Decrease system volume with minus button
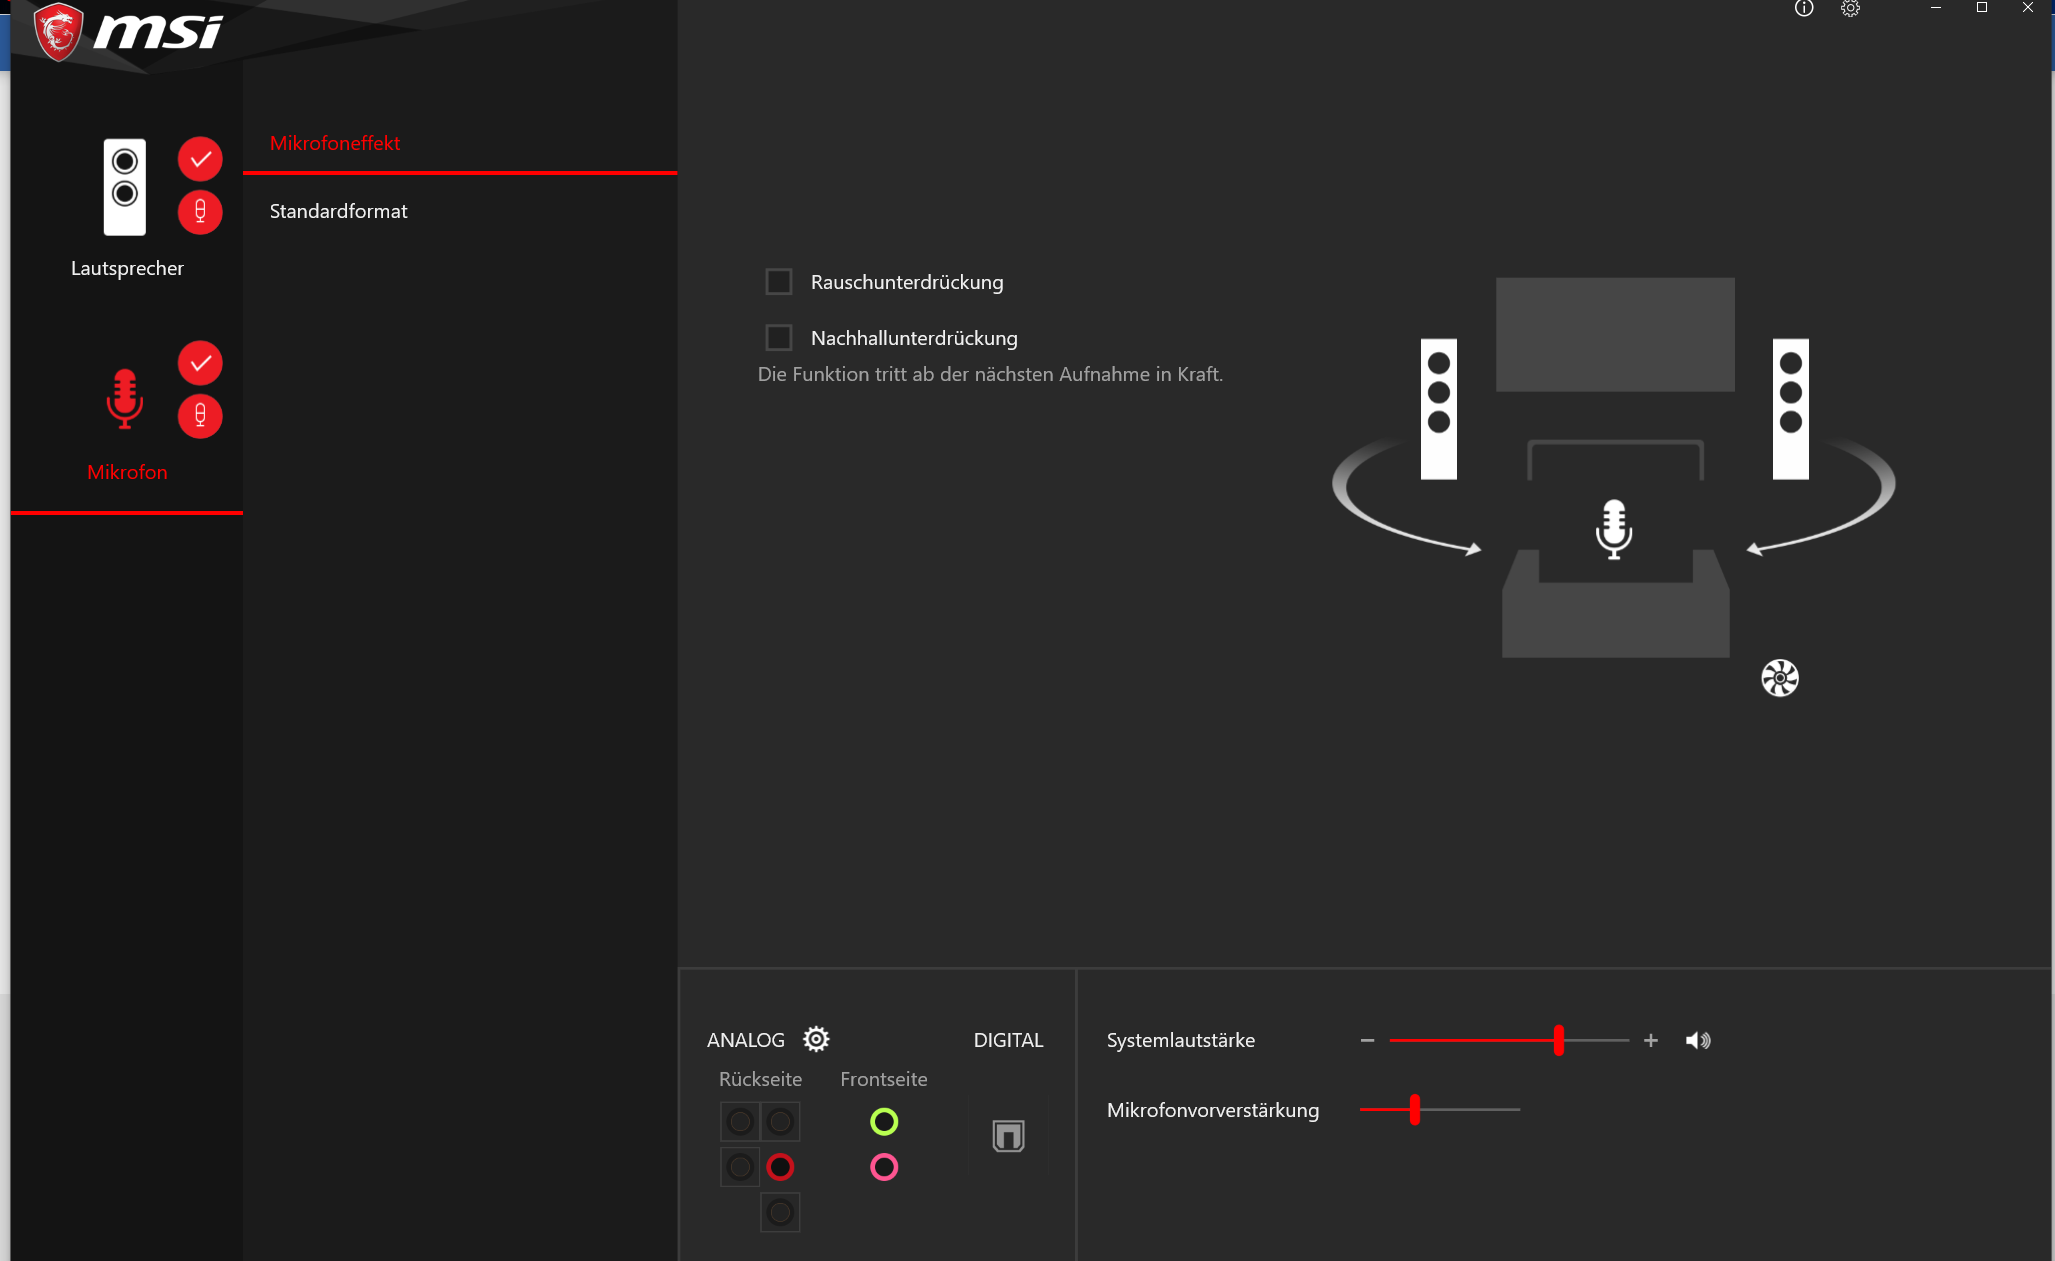Screen dimensions: 2055x1261 click(1367, 1041)
